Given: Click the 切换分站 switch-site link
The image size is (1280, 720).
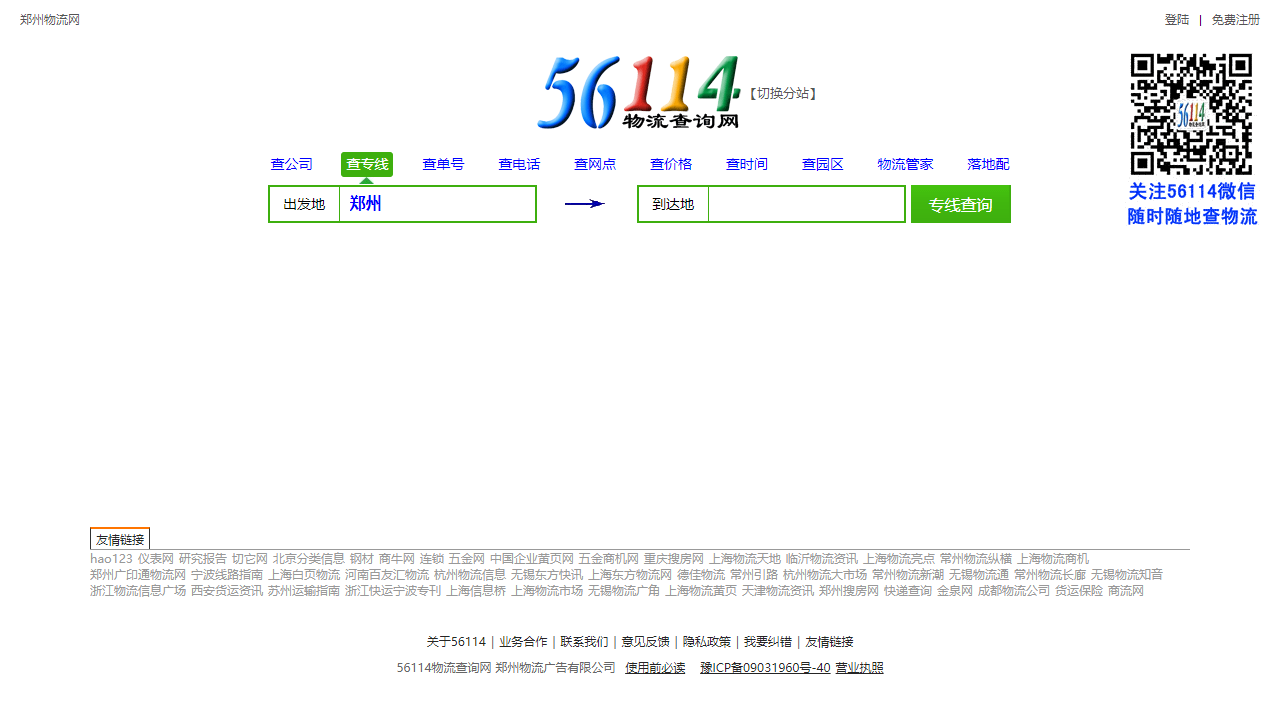Looking at the screenshot, I should (783, 93).
